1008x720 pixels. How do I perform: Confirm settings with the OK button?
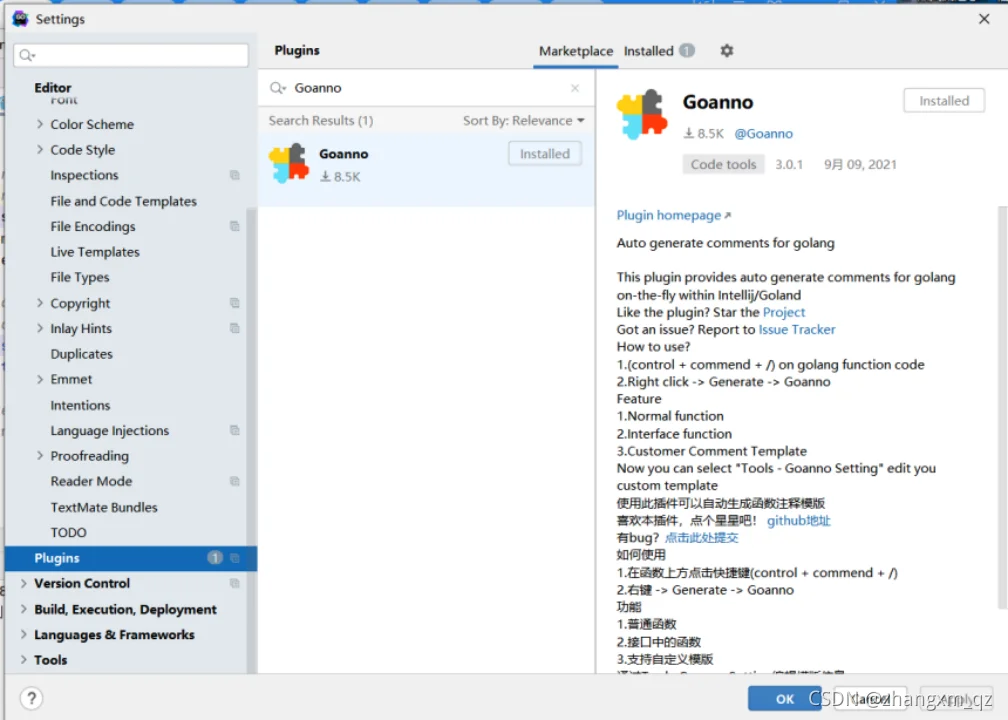pos(784,699)
